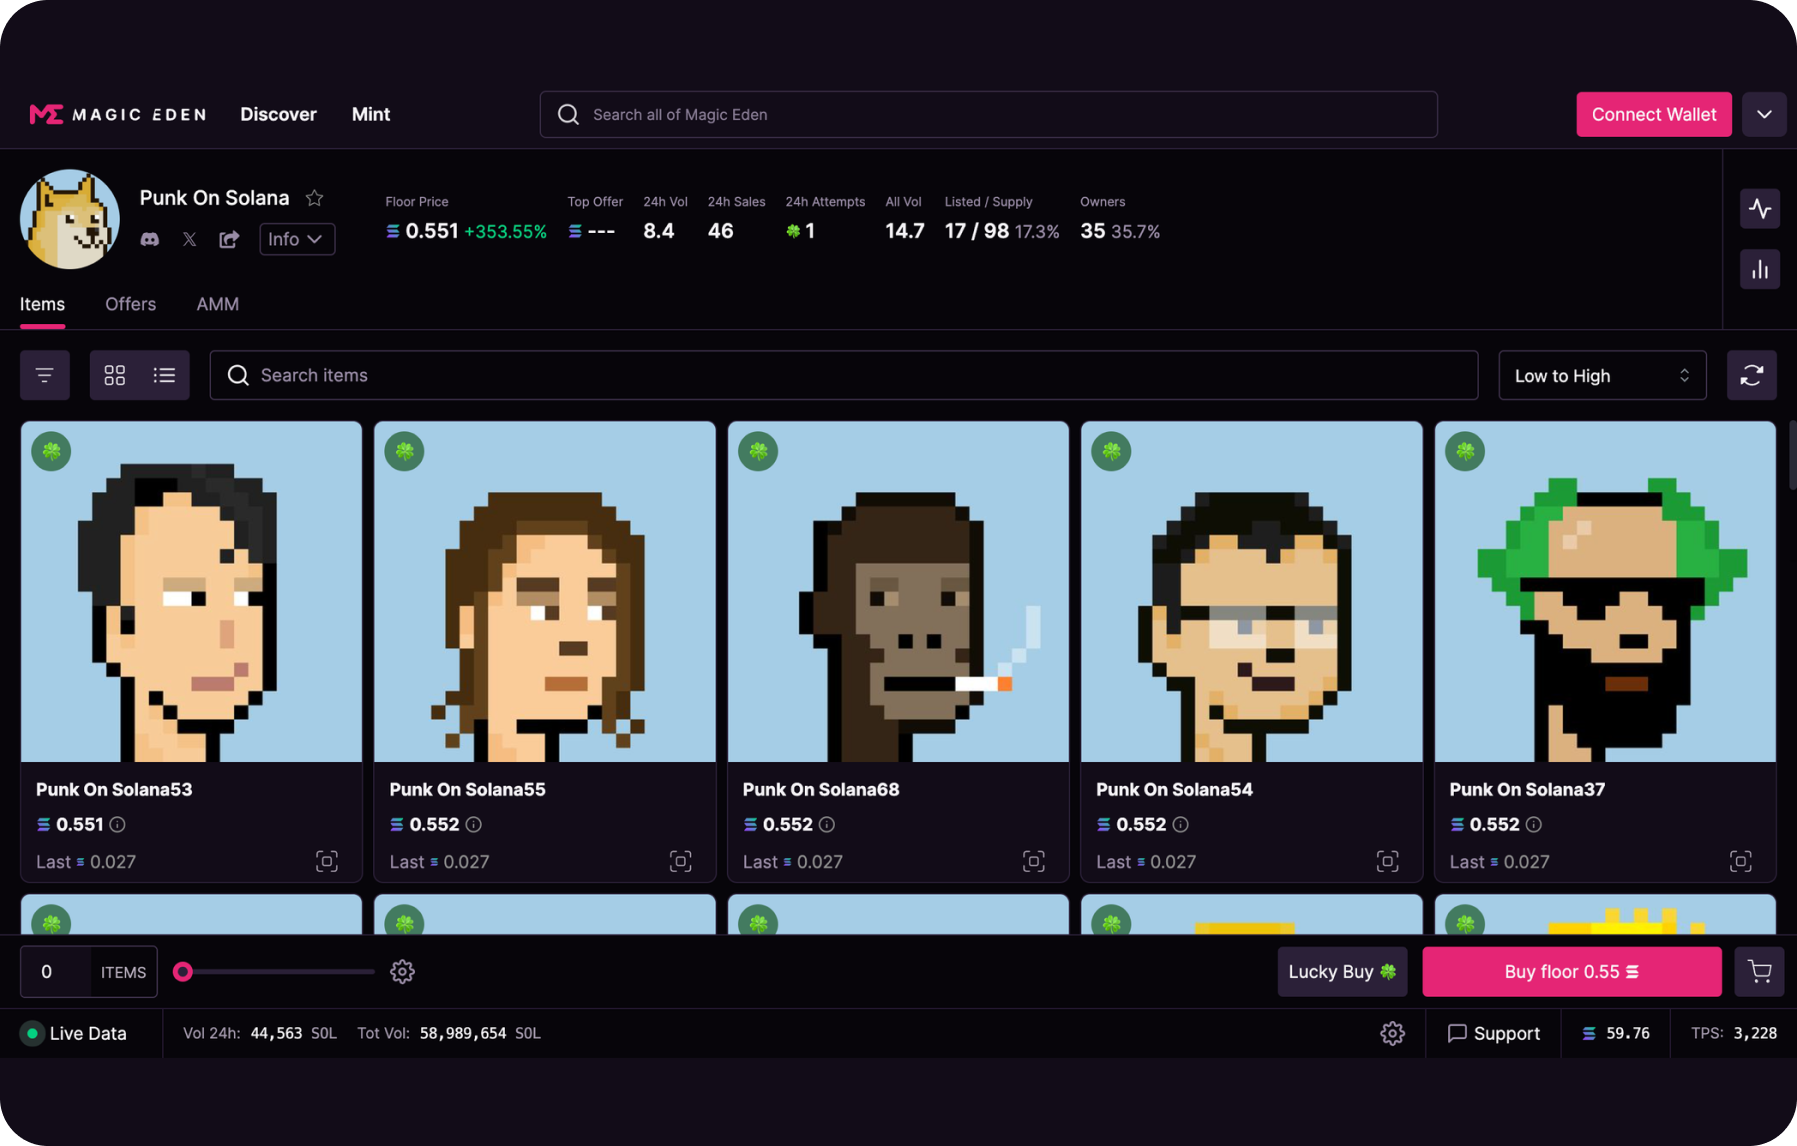The width and height of the screenshot is (1797, 1146).
Task: Quick view Punk On Solana55 with the scan icon
Action: [x=681, y=861]
